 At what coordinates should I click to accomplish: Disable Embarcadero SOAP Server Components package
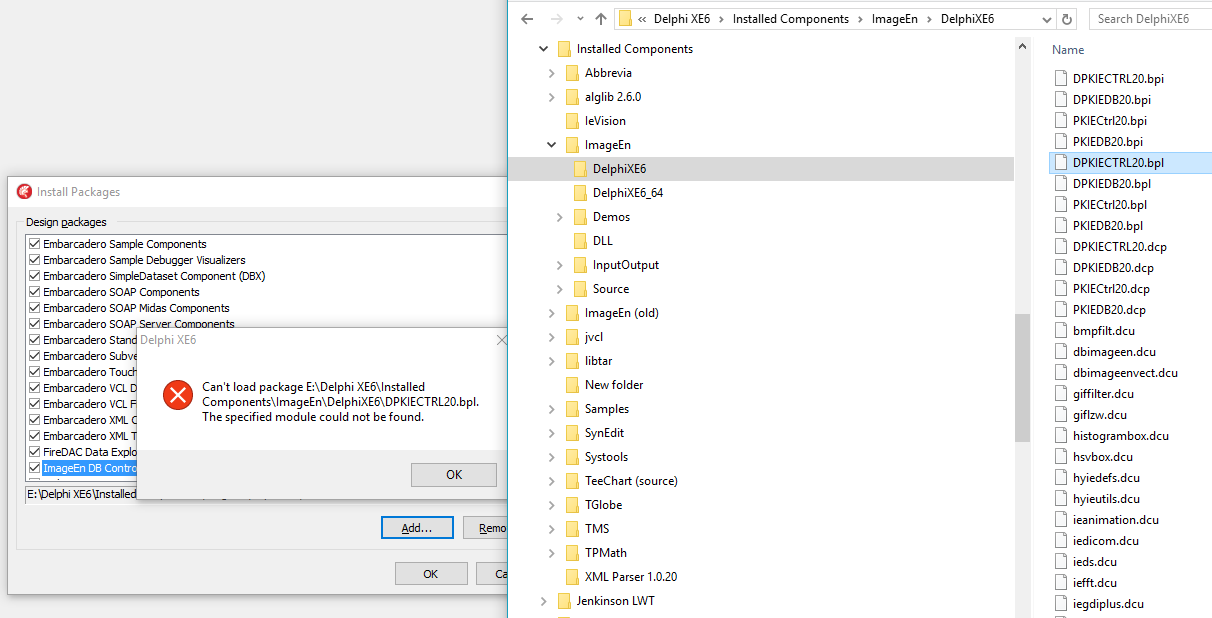35,324
